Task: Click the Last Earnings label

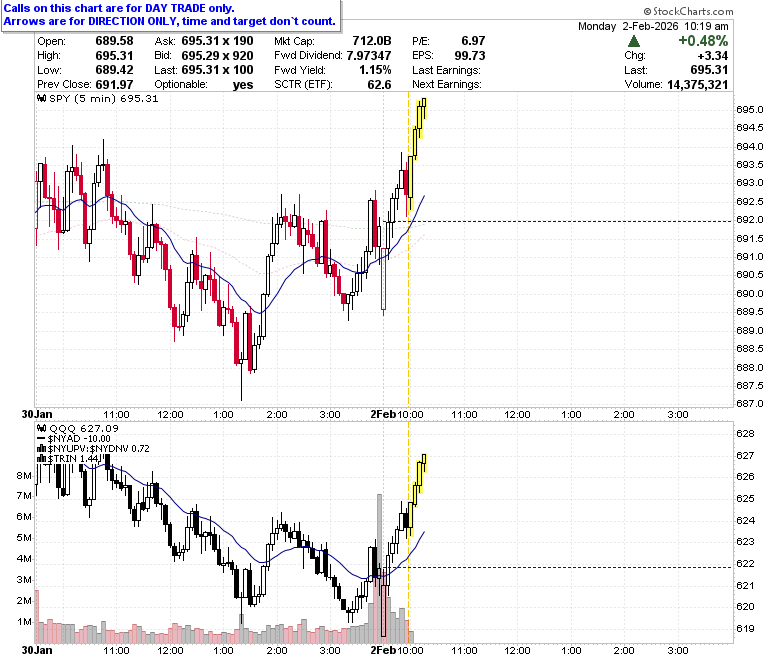Action: click(x=446, y=70)
